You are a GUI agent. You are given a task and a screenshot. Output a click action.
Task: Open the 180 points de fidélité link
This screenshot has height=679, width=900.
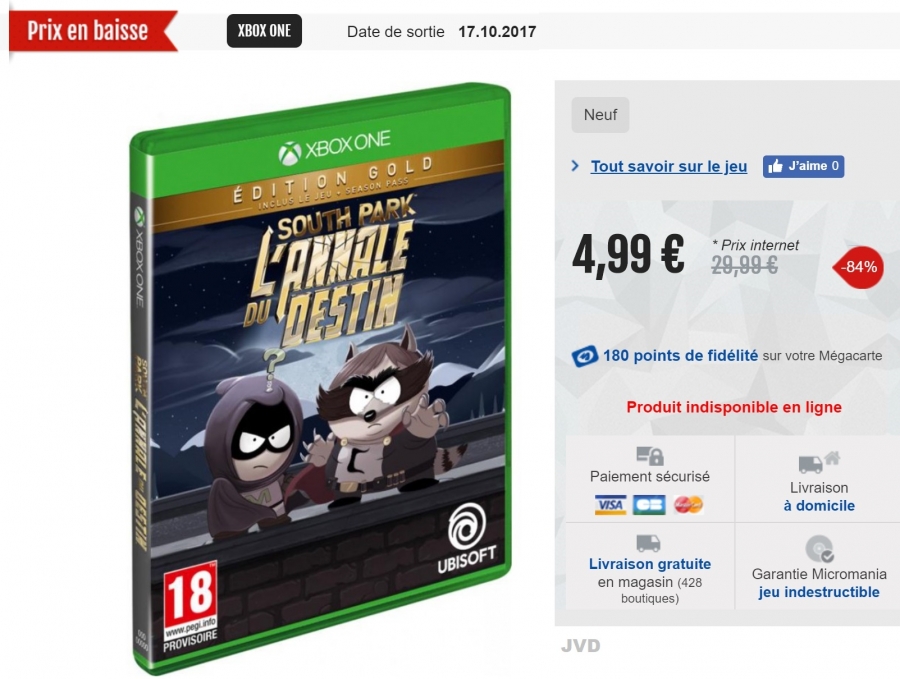click(x=680, y=356)
